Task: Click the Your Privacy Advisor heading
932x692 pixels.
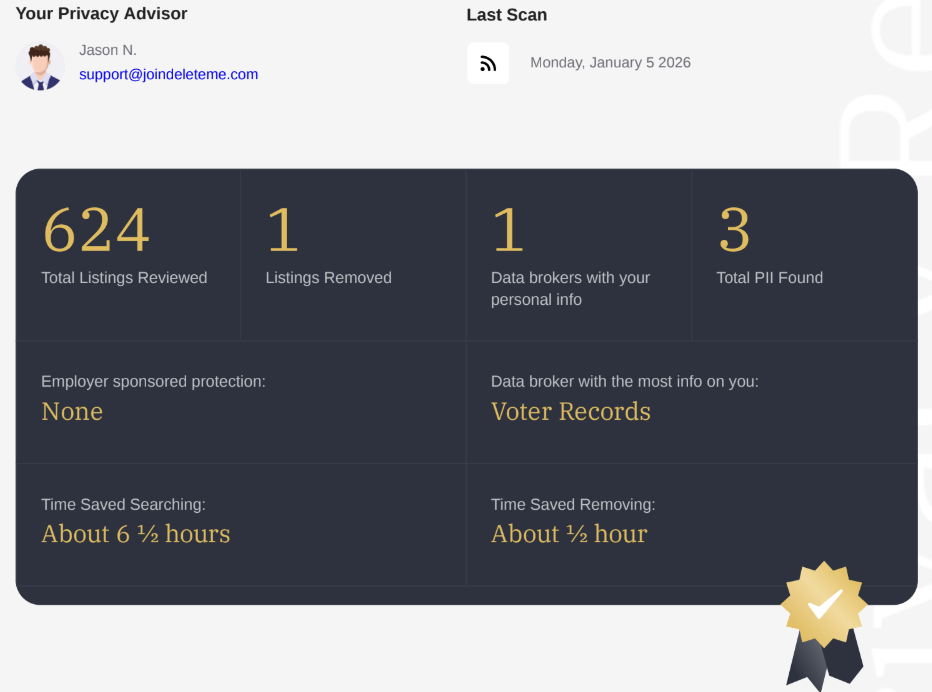Action: (x=101, y=14)
